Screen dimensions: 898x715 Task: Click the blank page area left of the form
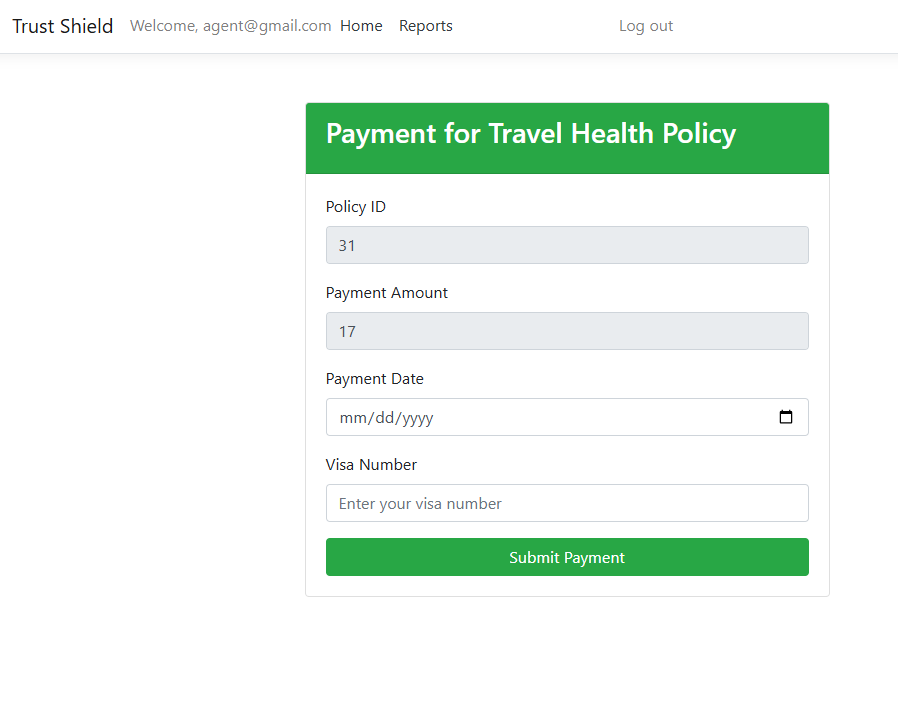click(150, 350)
